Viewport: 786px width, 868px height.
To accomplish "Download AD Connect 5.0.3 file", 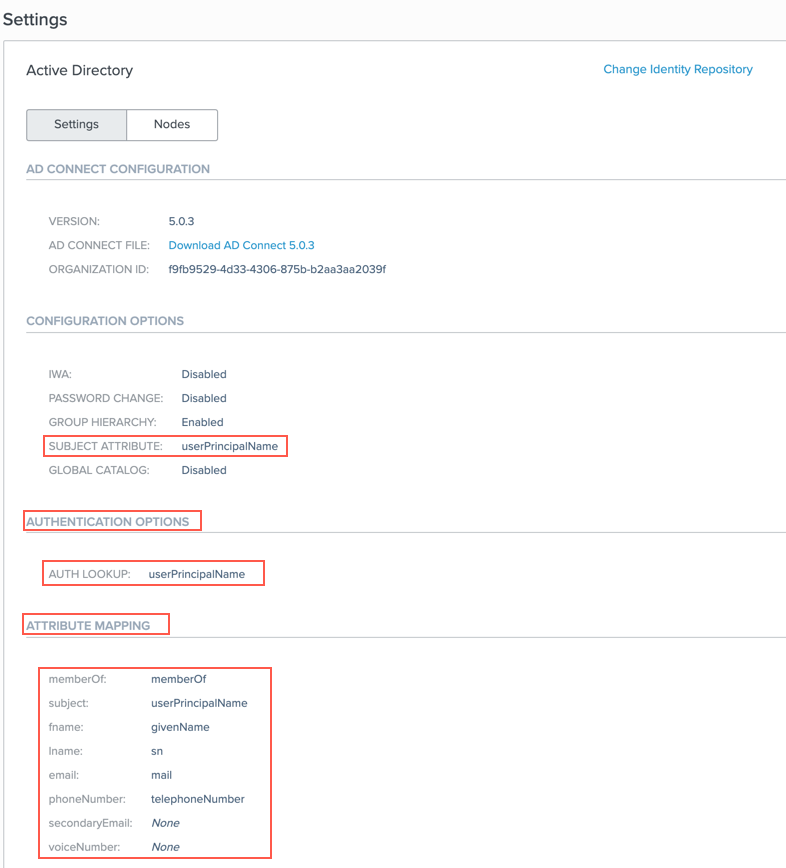I will pos(241,245).
